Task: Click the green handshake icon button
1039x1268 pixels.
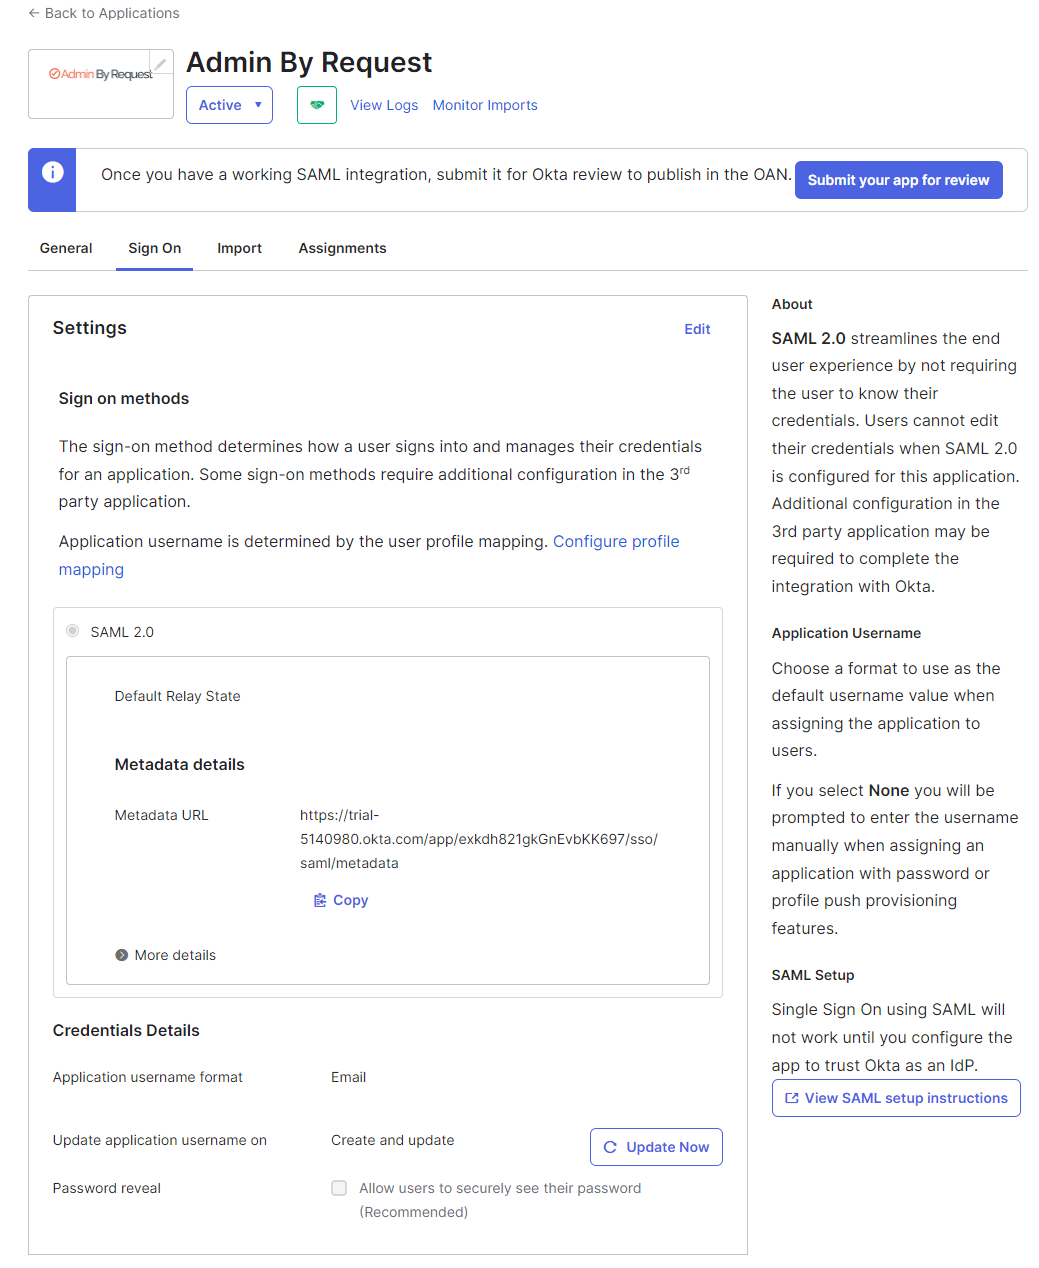Action: coord(317,105)
